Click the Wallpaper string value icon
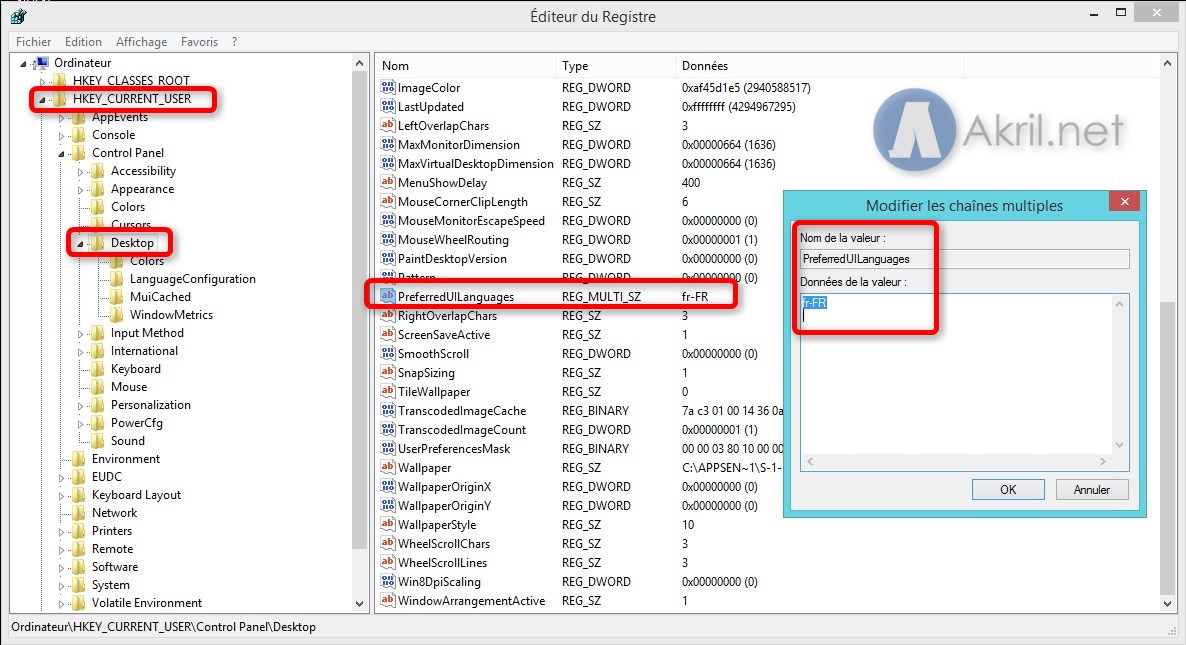Screen dimensions: 1186x645 pos(387,467)
